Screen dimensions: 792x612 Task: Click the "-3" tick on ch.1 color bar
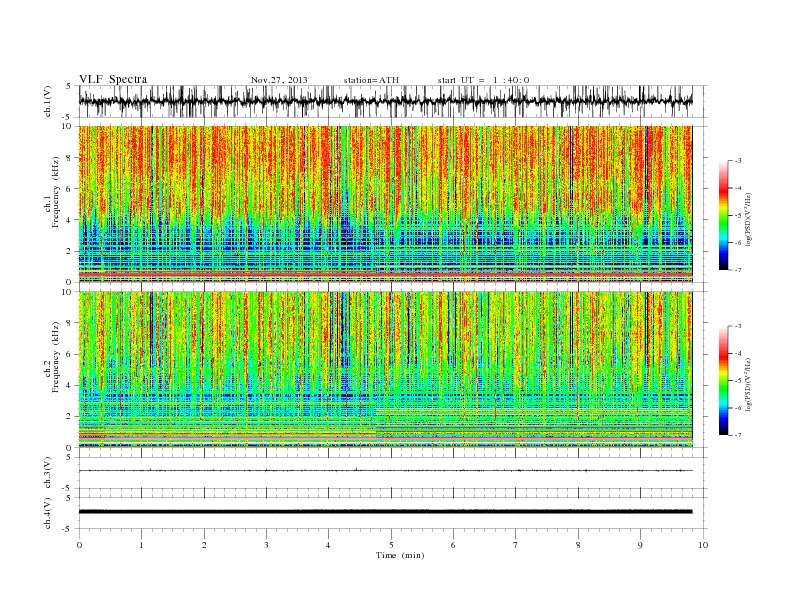click(738, 161)
